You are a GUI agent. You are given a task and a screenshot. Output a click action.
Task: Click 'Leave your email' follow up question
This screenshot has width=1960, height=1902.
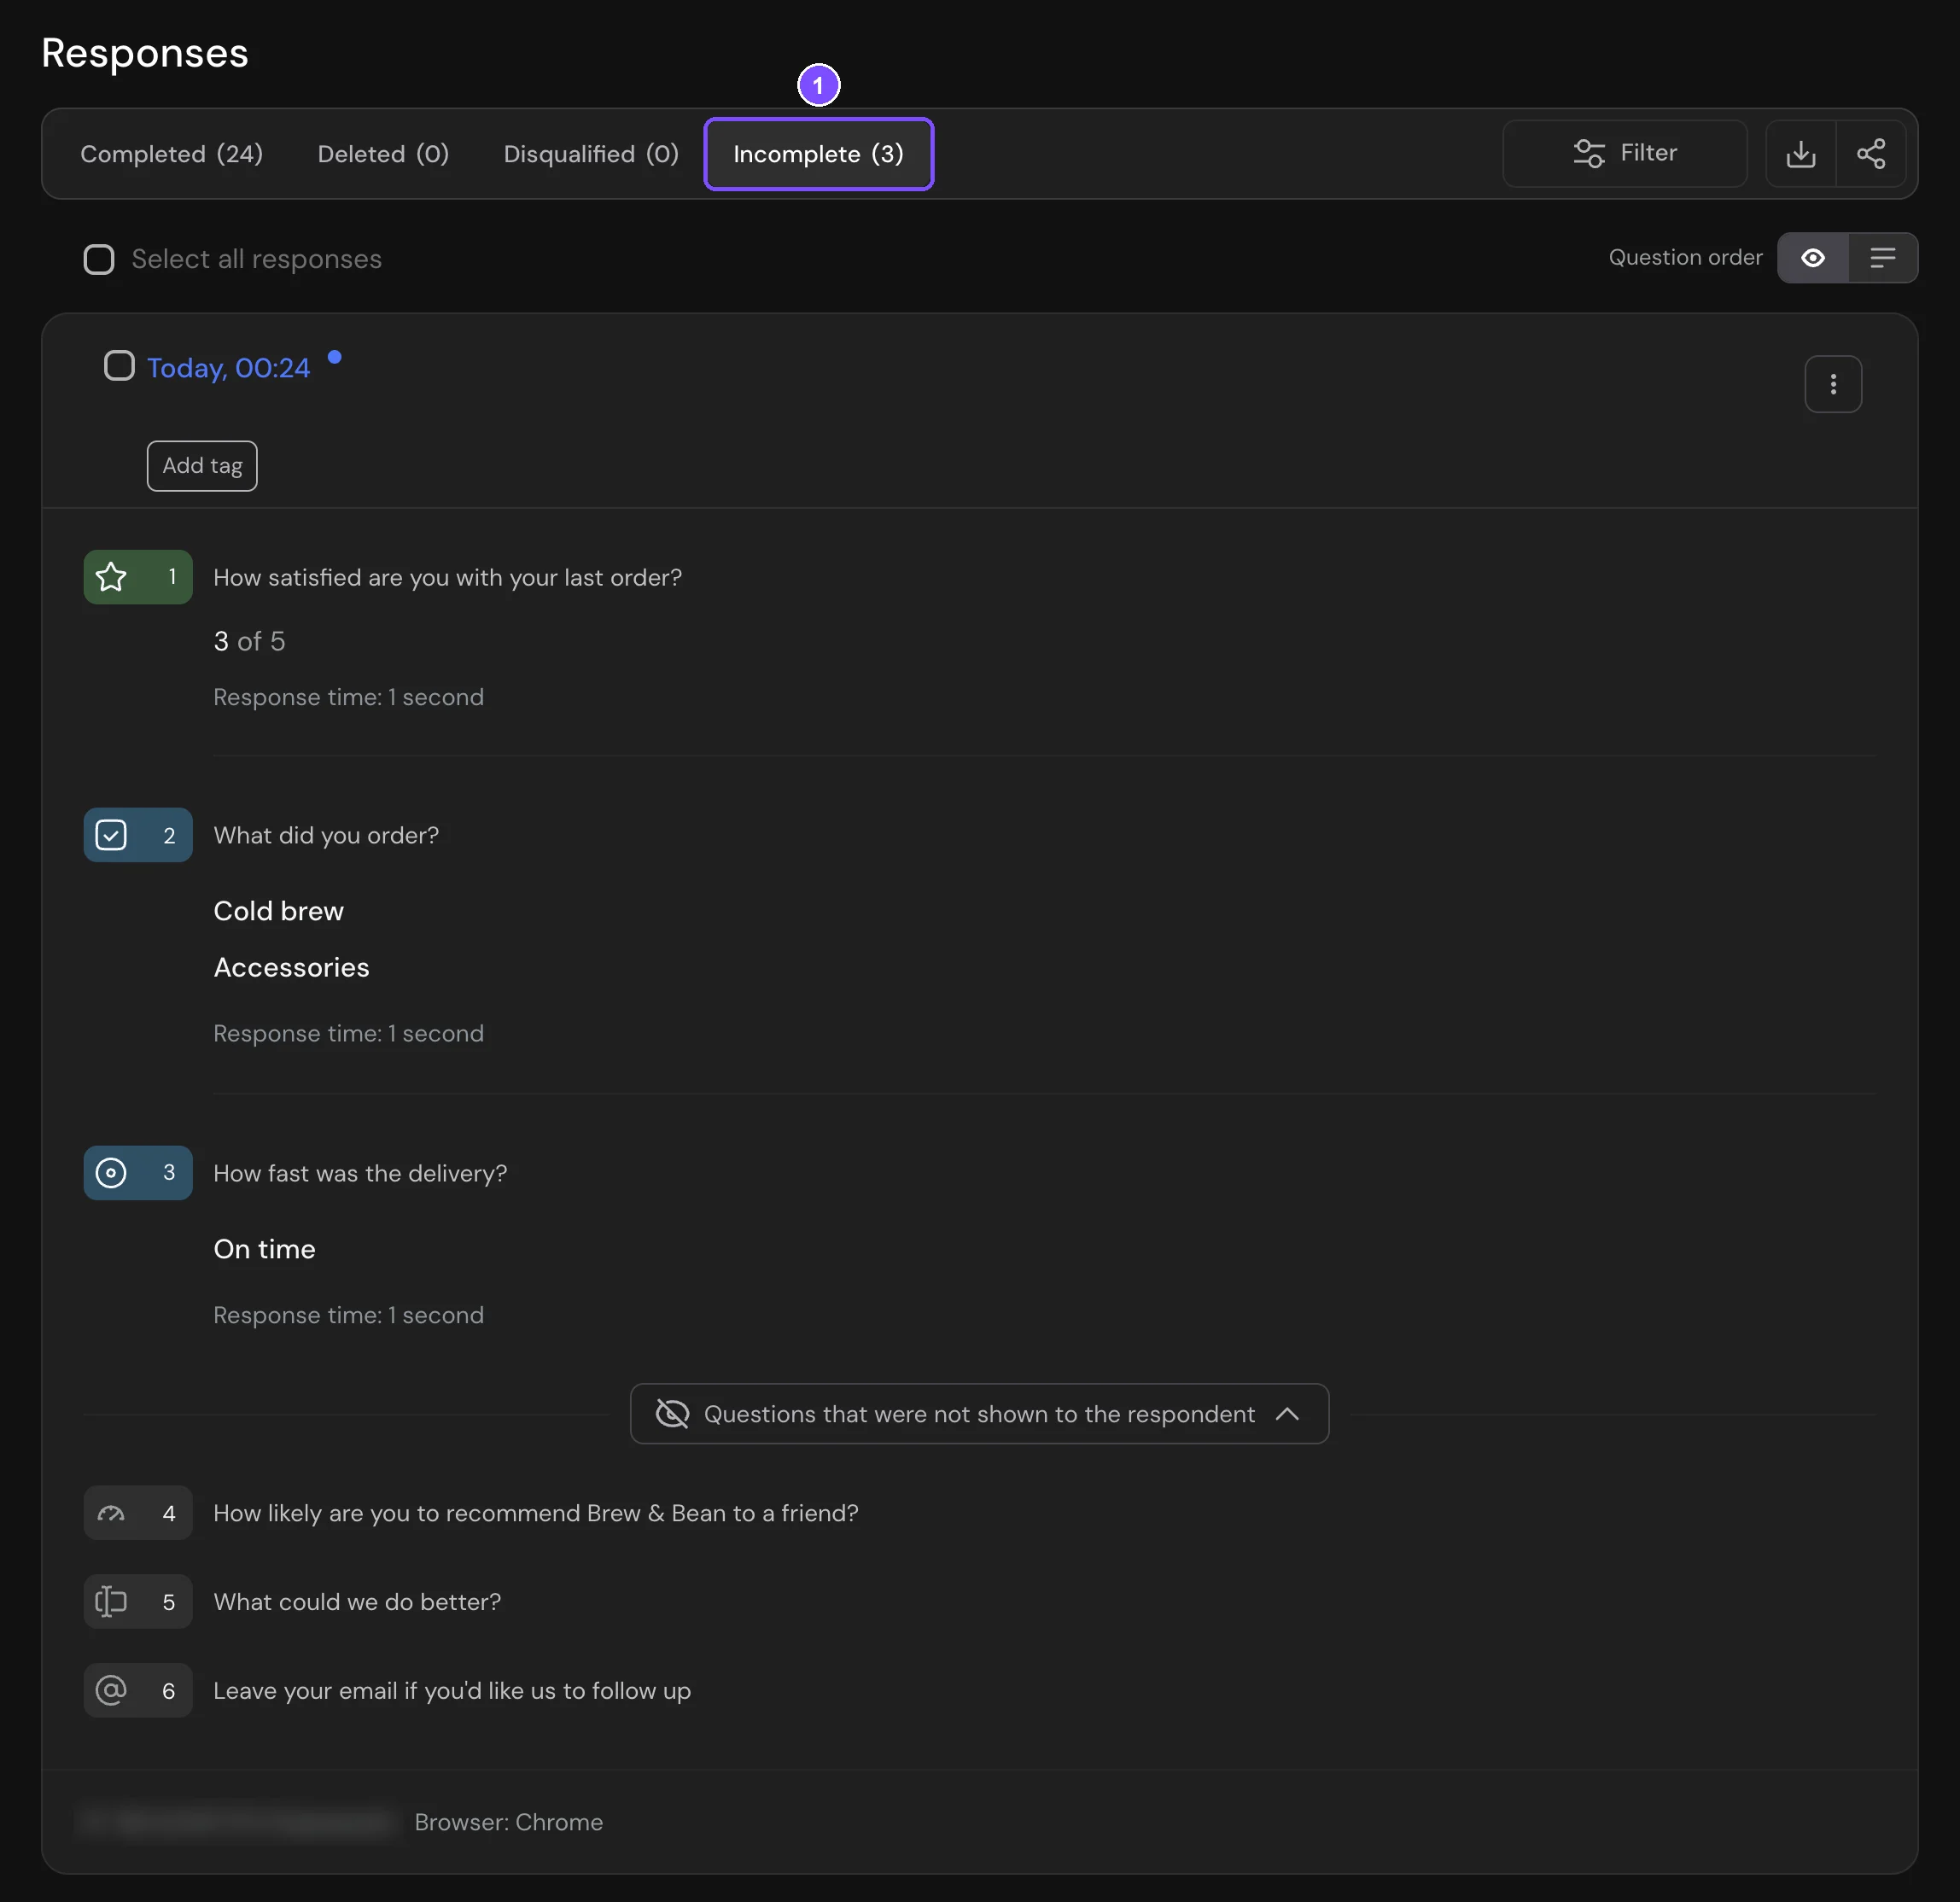pyautogui.click(x=452, y=1691)
